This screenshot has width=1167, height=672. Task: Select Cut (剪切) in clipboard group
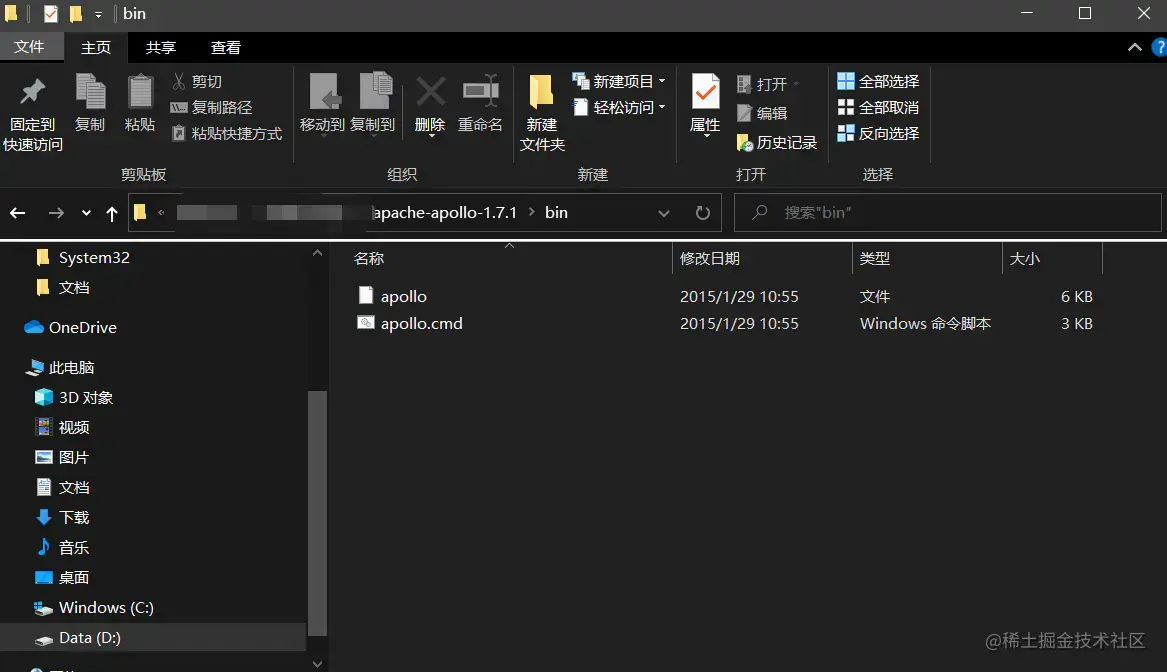click(x=197, y=81)
